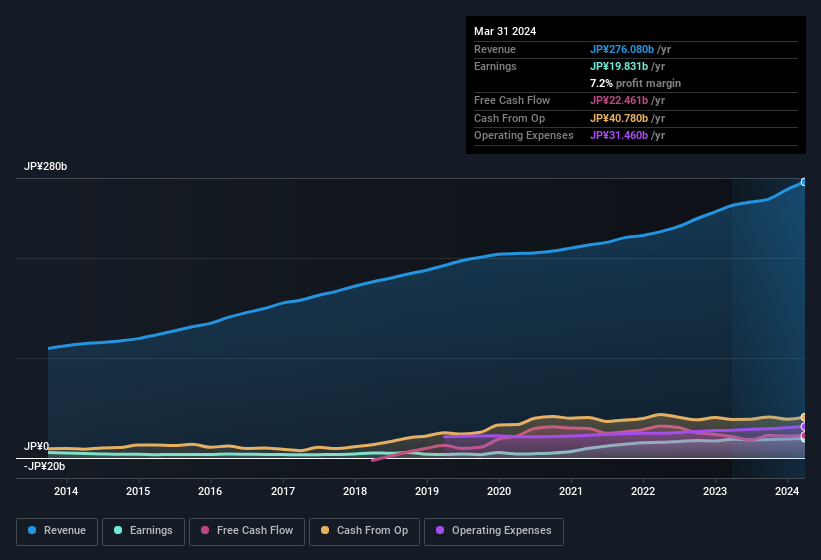Click the Cash From Op legend button
The height and width of the screenshot is (560, 821).
tap(363, 531)
